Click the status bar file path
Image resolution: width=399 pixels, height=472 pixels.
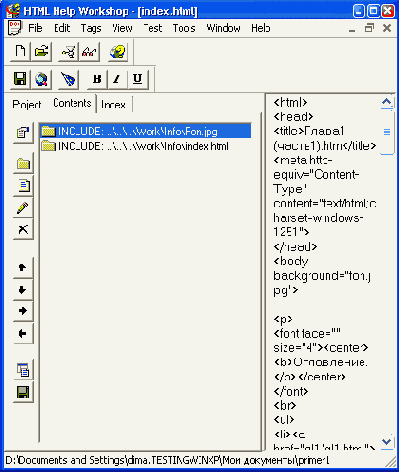pos(167,461)
